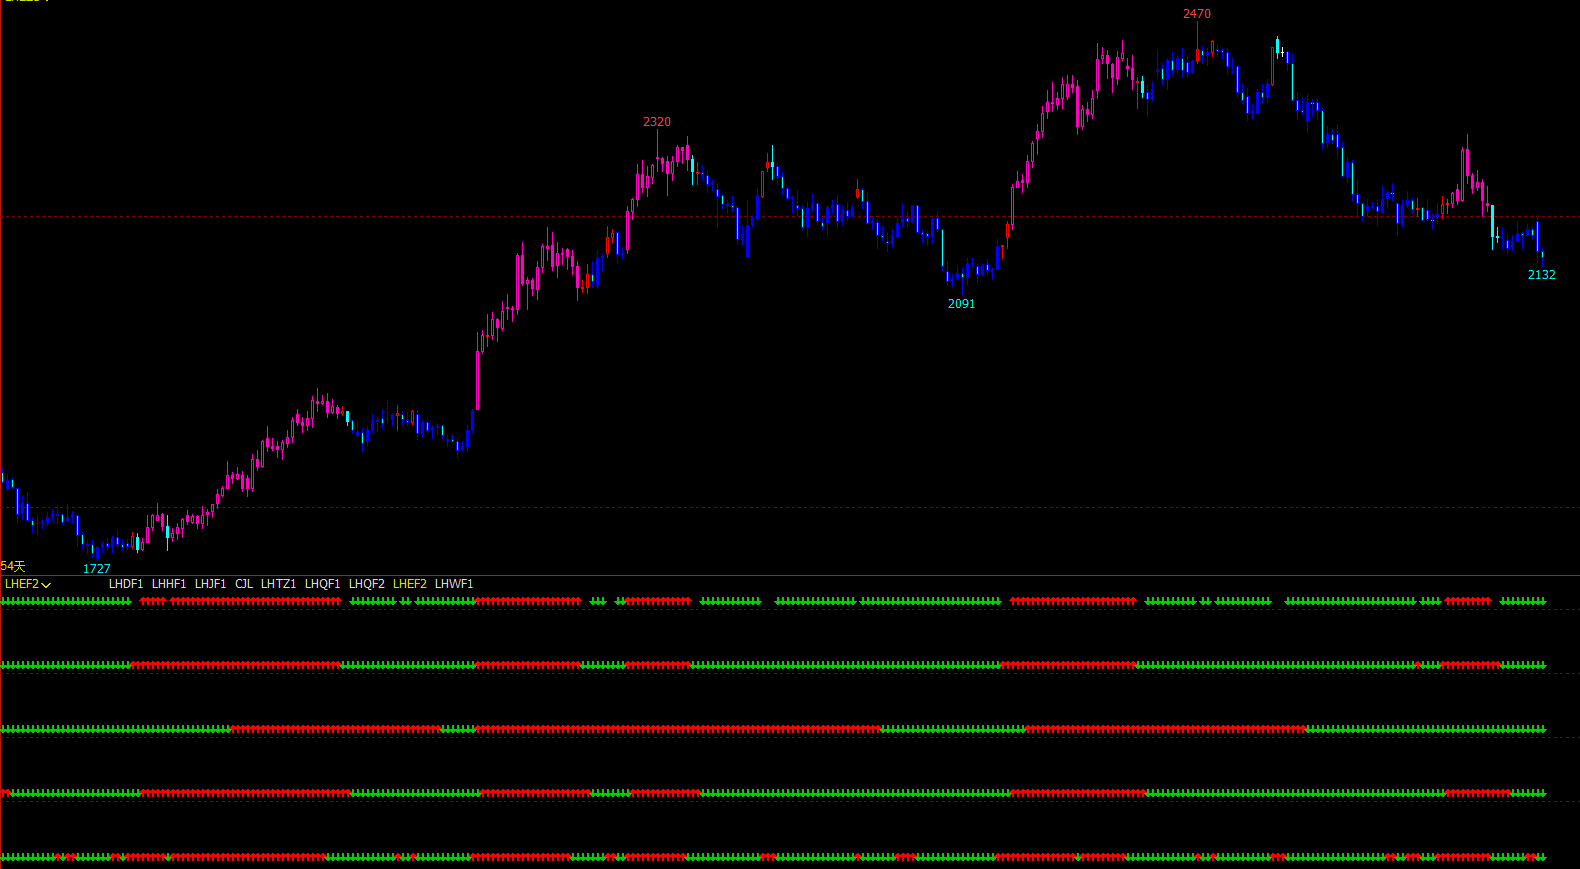1580x869 pixels.
Task: Choose the LHQF2 indicator tab
Action: (366, 584)
